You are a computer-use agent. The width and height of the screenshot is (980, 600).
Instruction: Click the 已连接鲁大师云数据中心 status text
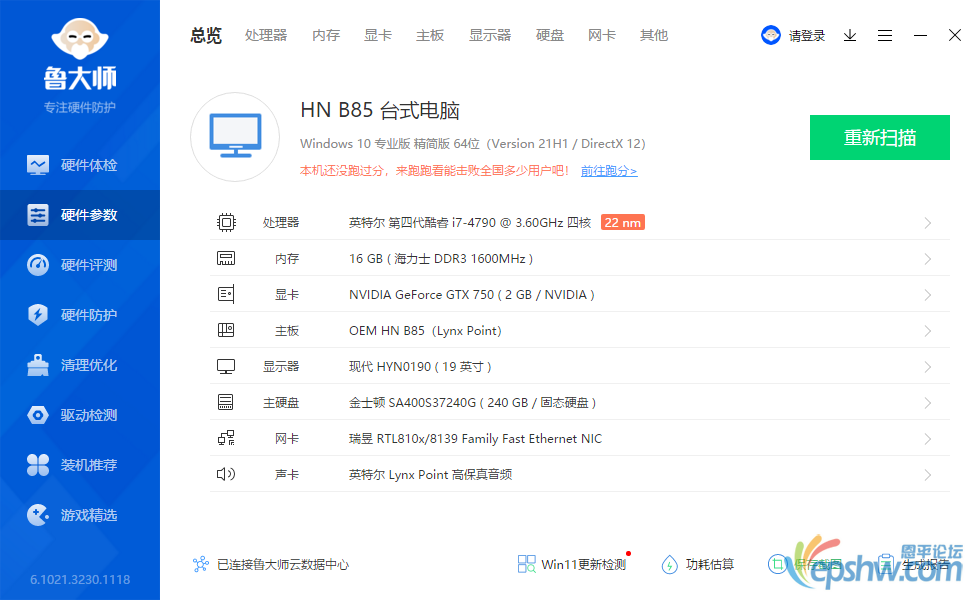283,564
